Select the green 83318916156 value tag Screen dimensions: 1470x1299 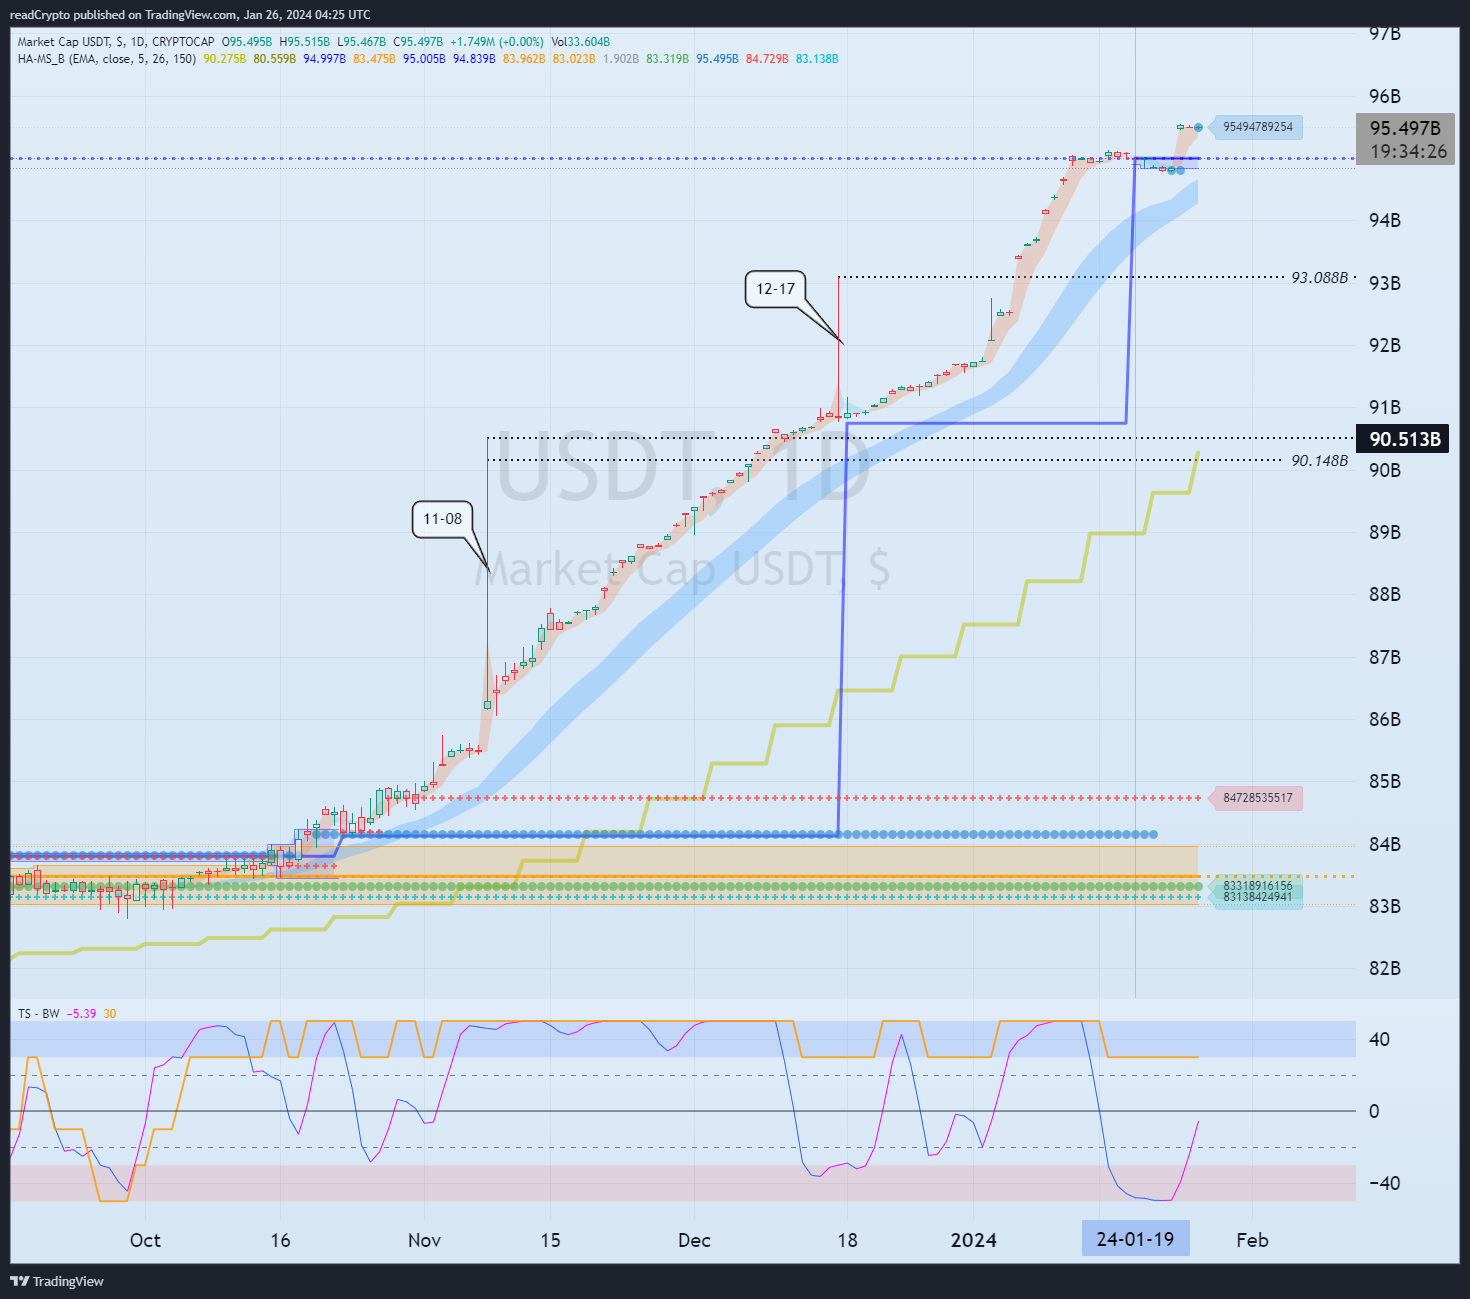coord(1257,886)
